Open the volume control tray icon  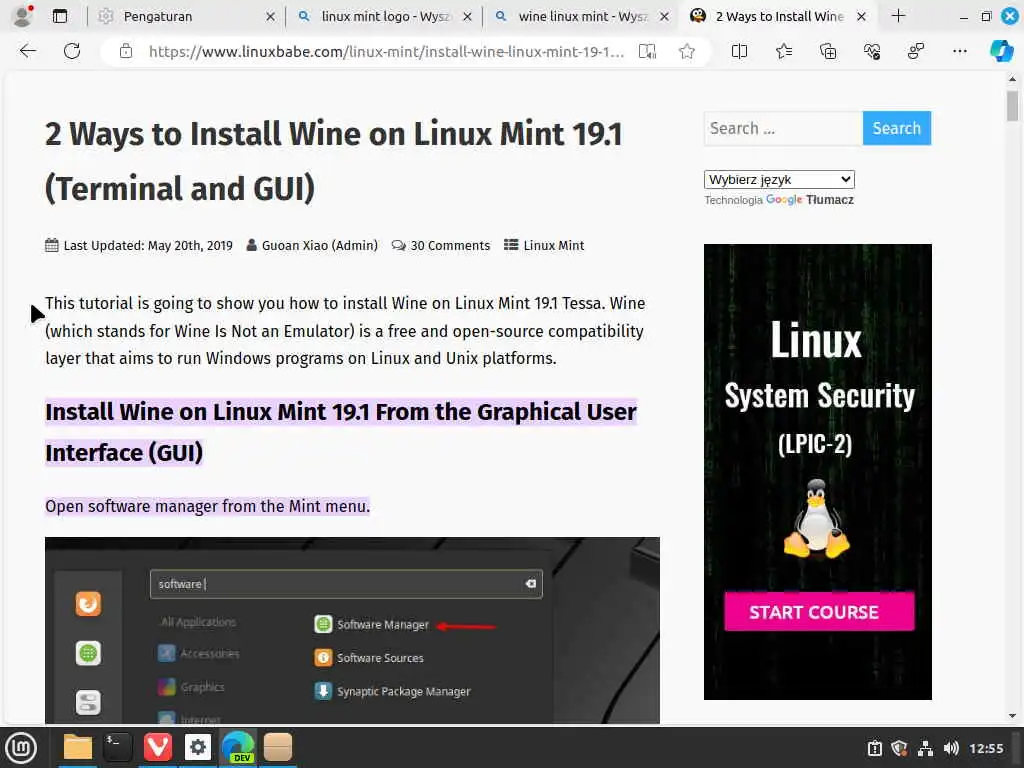click(952, 748)
